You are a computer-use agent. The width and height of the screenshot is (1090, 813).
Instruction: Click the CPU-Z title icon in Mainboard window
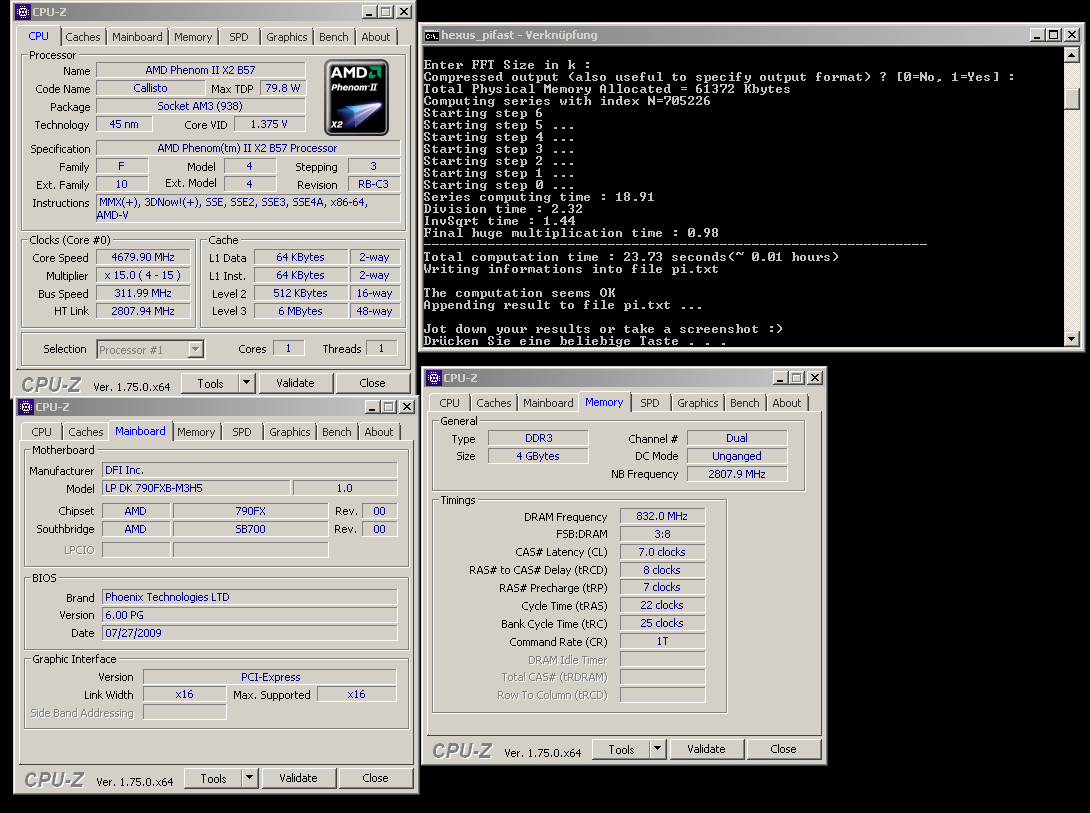click(26, 406)
